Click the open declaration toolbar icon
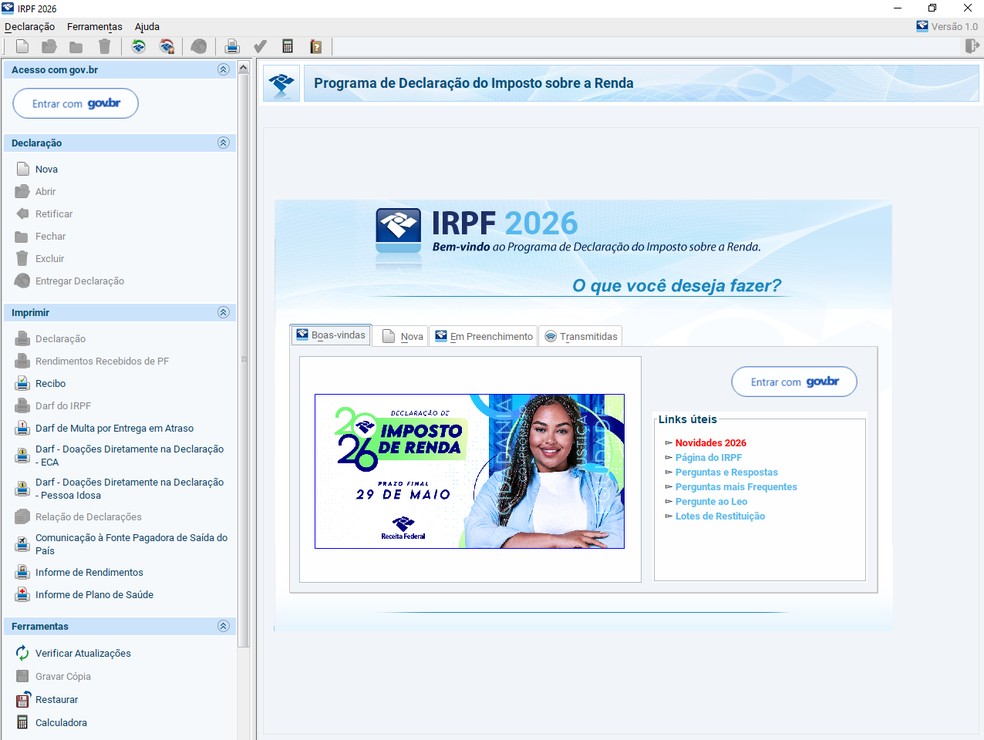Screen dimensions: 984x740 pyautogui.click(x=49, y=46)
